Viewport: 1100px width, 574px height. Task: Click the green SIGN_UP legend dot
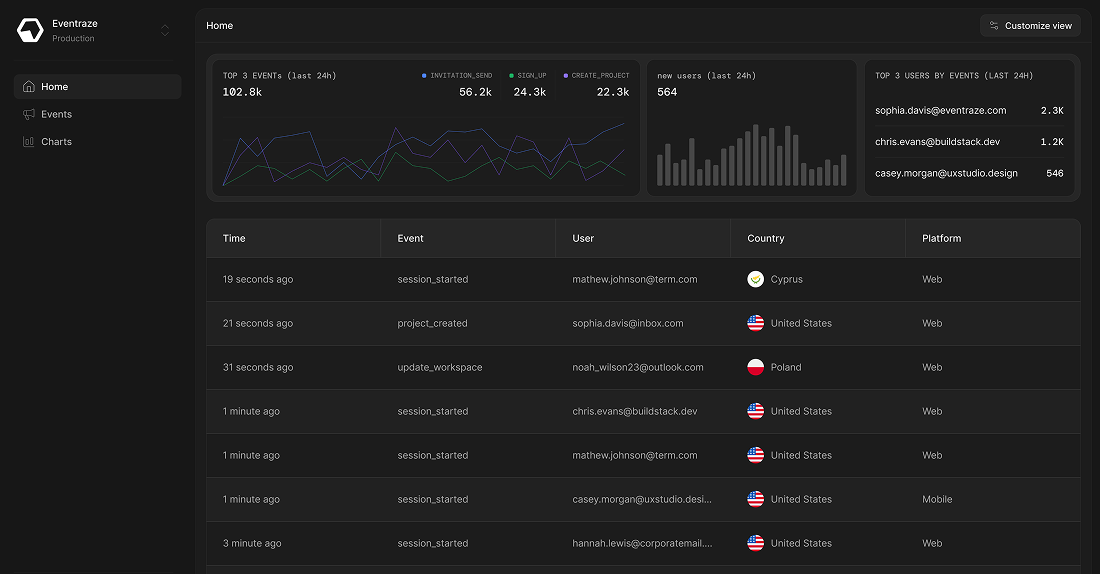pos(511,75)
